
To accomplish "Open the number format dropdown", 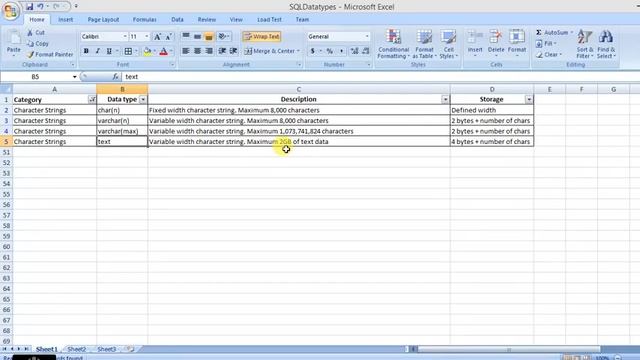I will (367, 37).
